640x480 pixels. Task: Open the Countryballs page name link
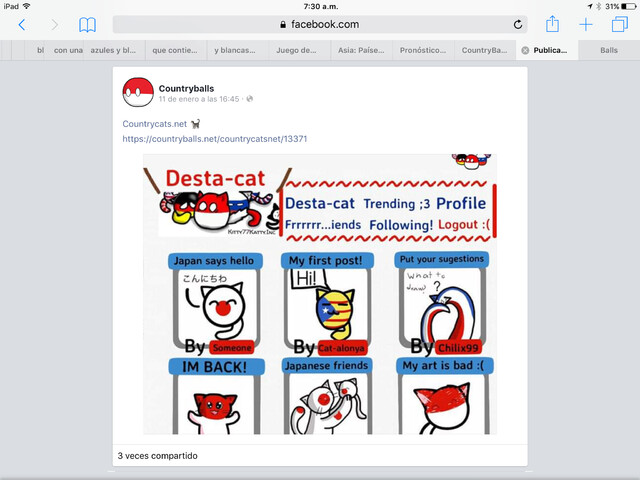186,88
